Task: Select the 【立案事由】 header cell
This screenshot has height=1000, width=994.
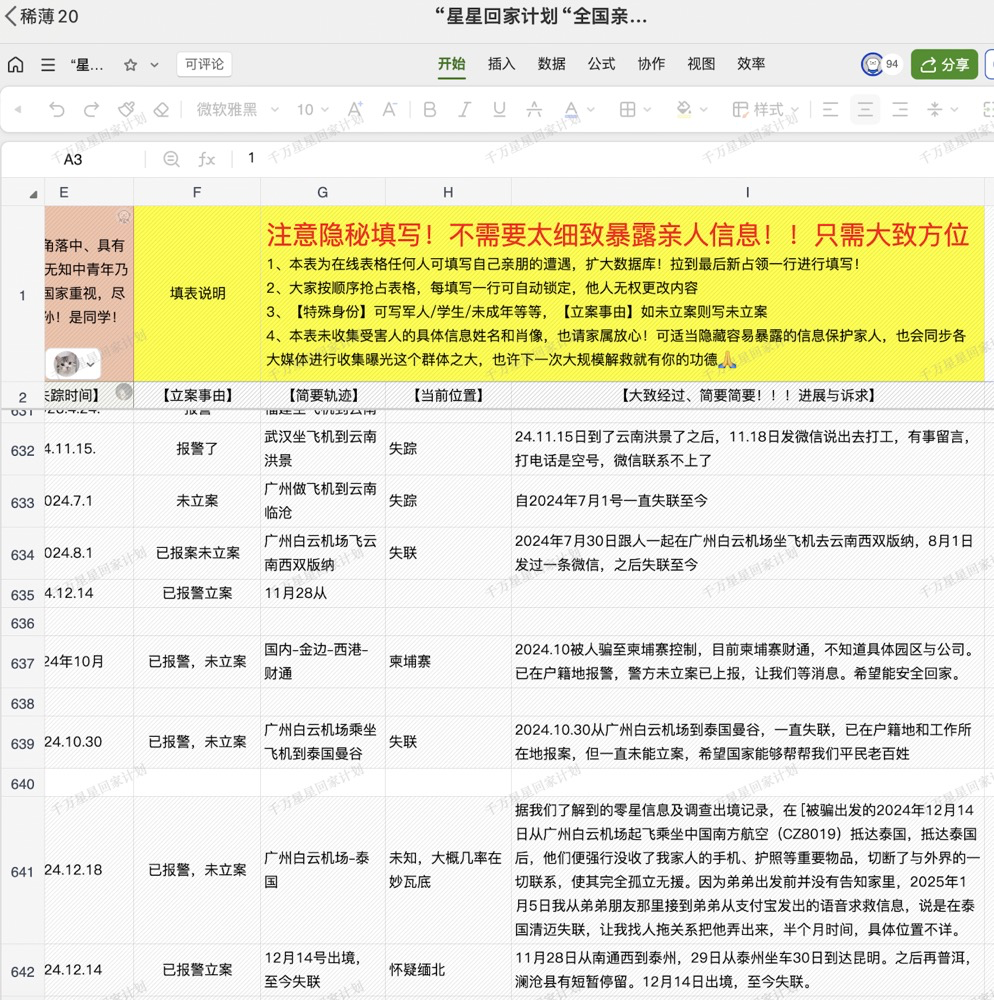Action: click(197, 395)
